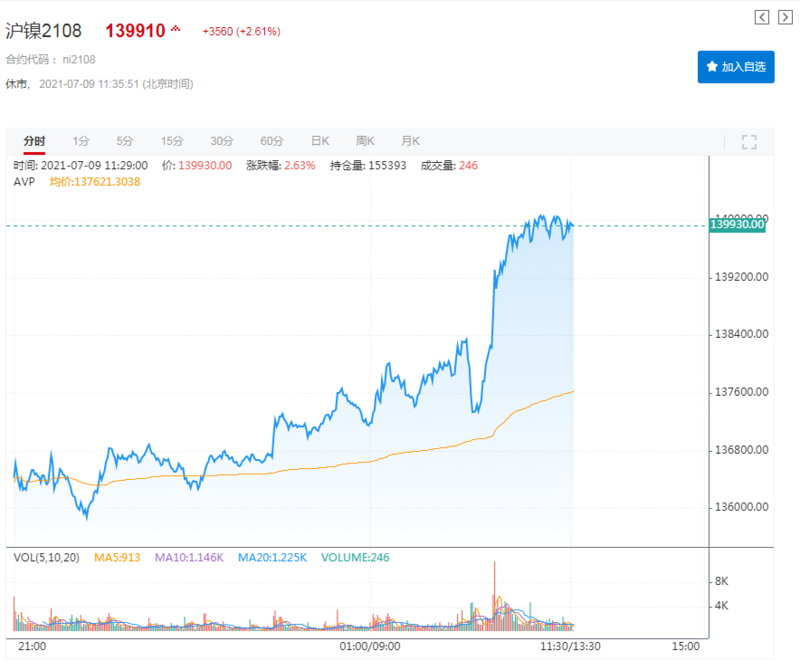
Task: Open the 月K chart tab
Action: click(410, 141)
